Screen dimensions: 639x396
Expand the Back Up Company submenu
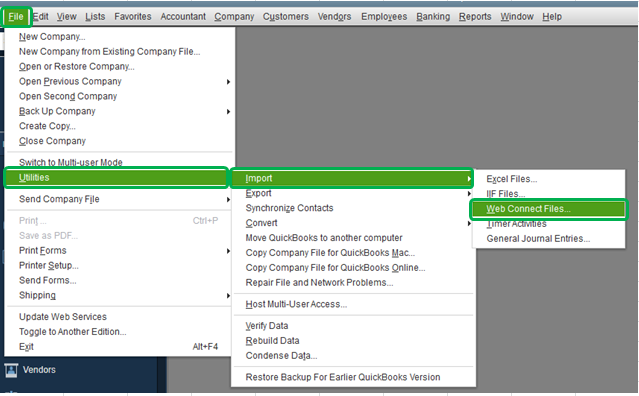pos(119,111)
